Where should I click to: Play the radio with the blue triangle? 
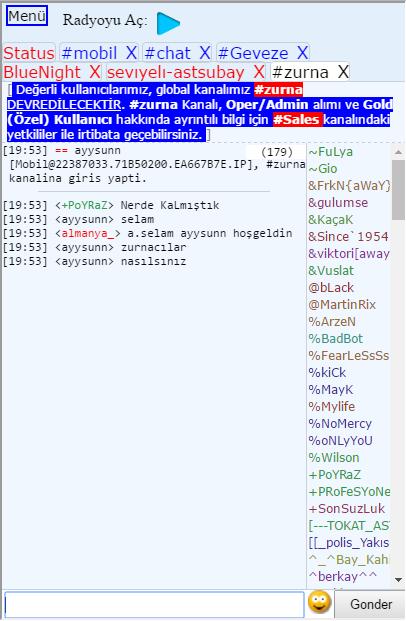pos(168,23)
